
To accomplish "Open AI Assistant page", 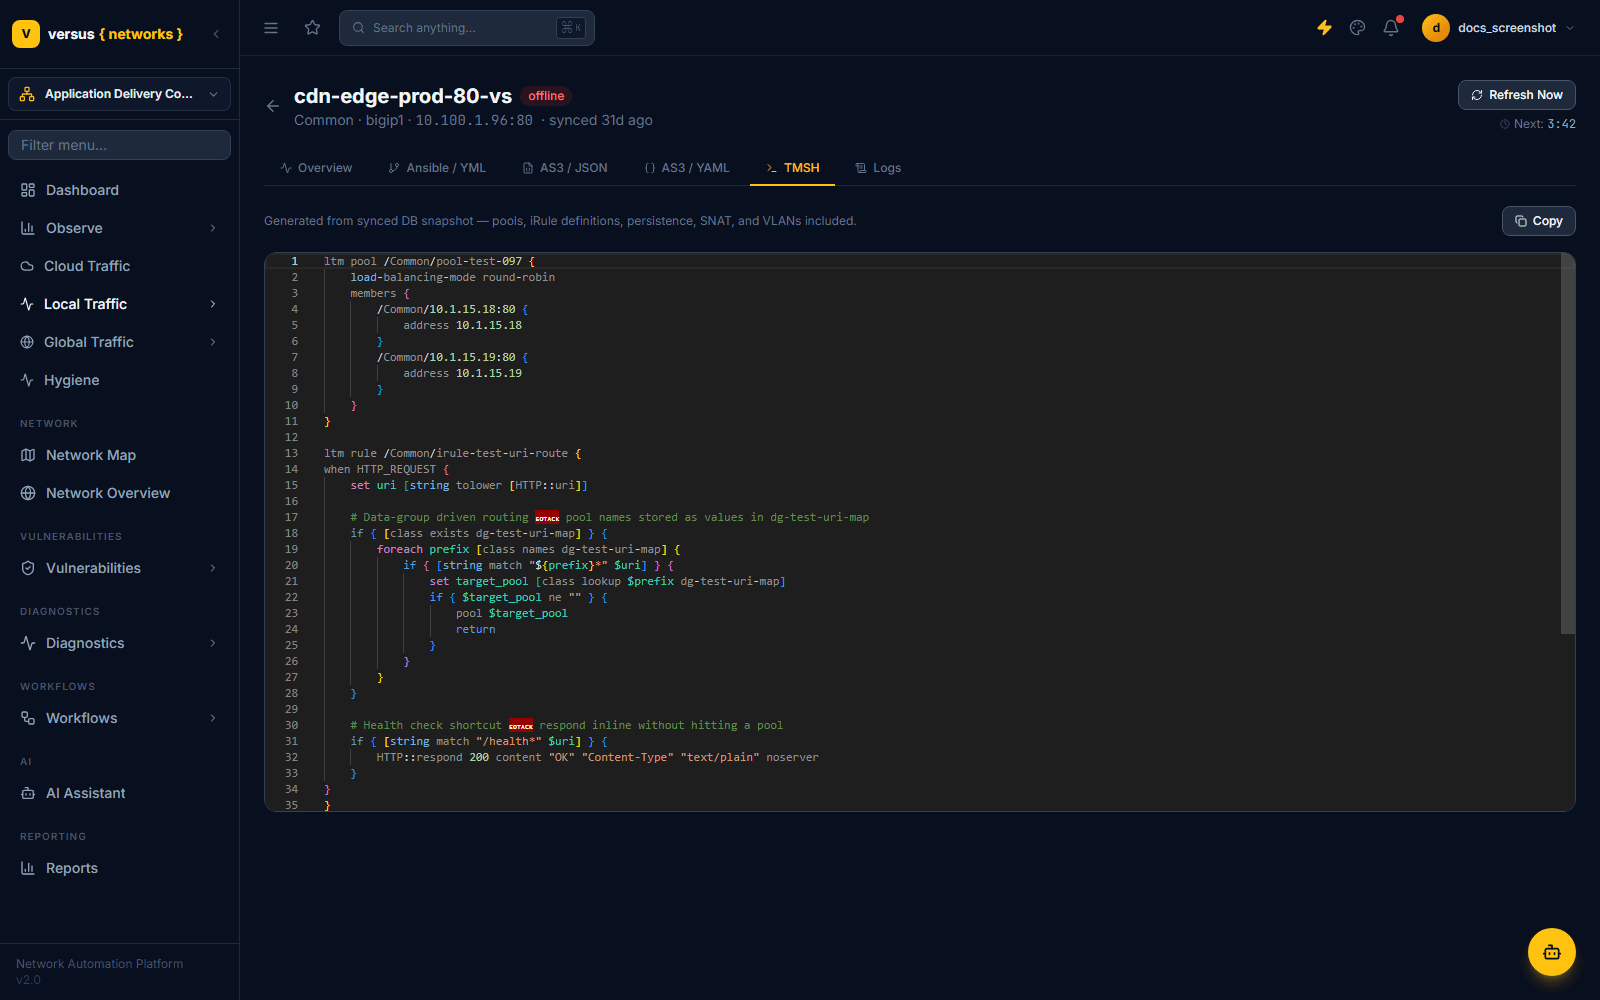I will (x=119, y=793).
